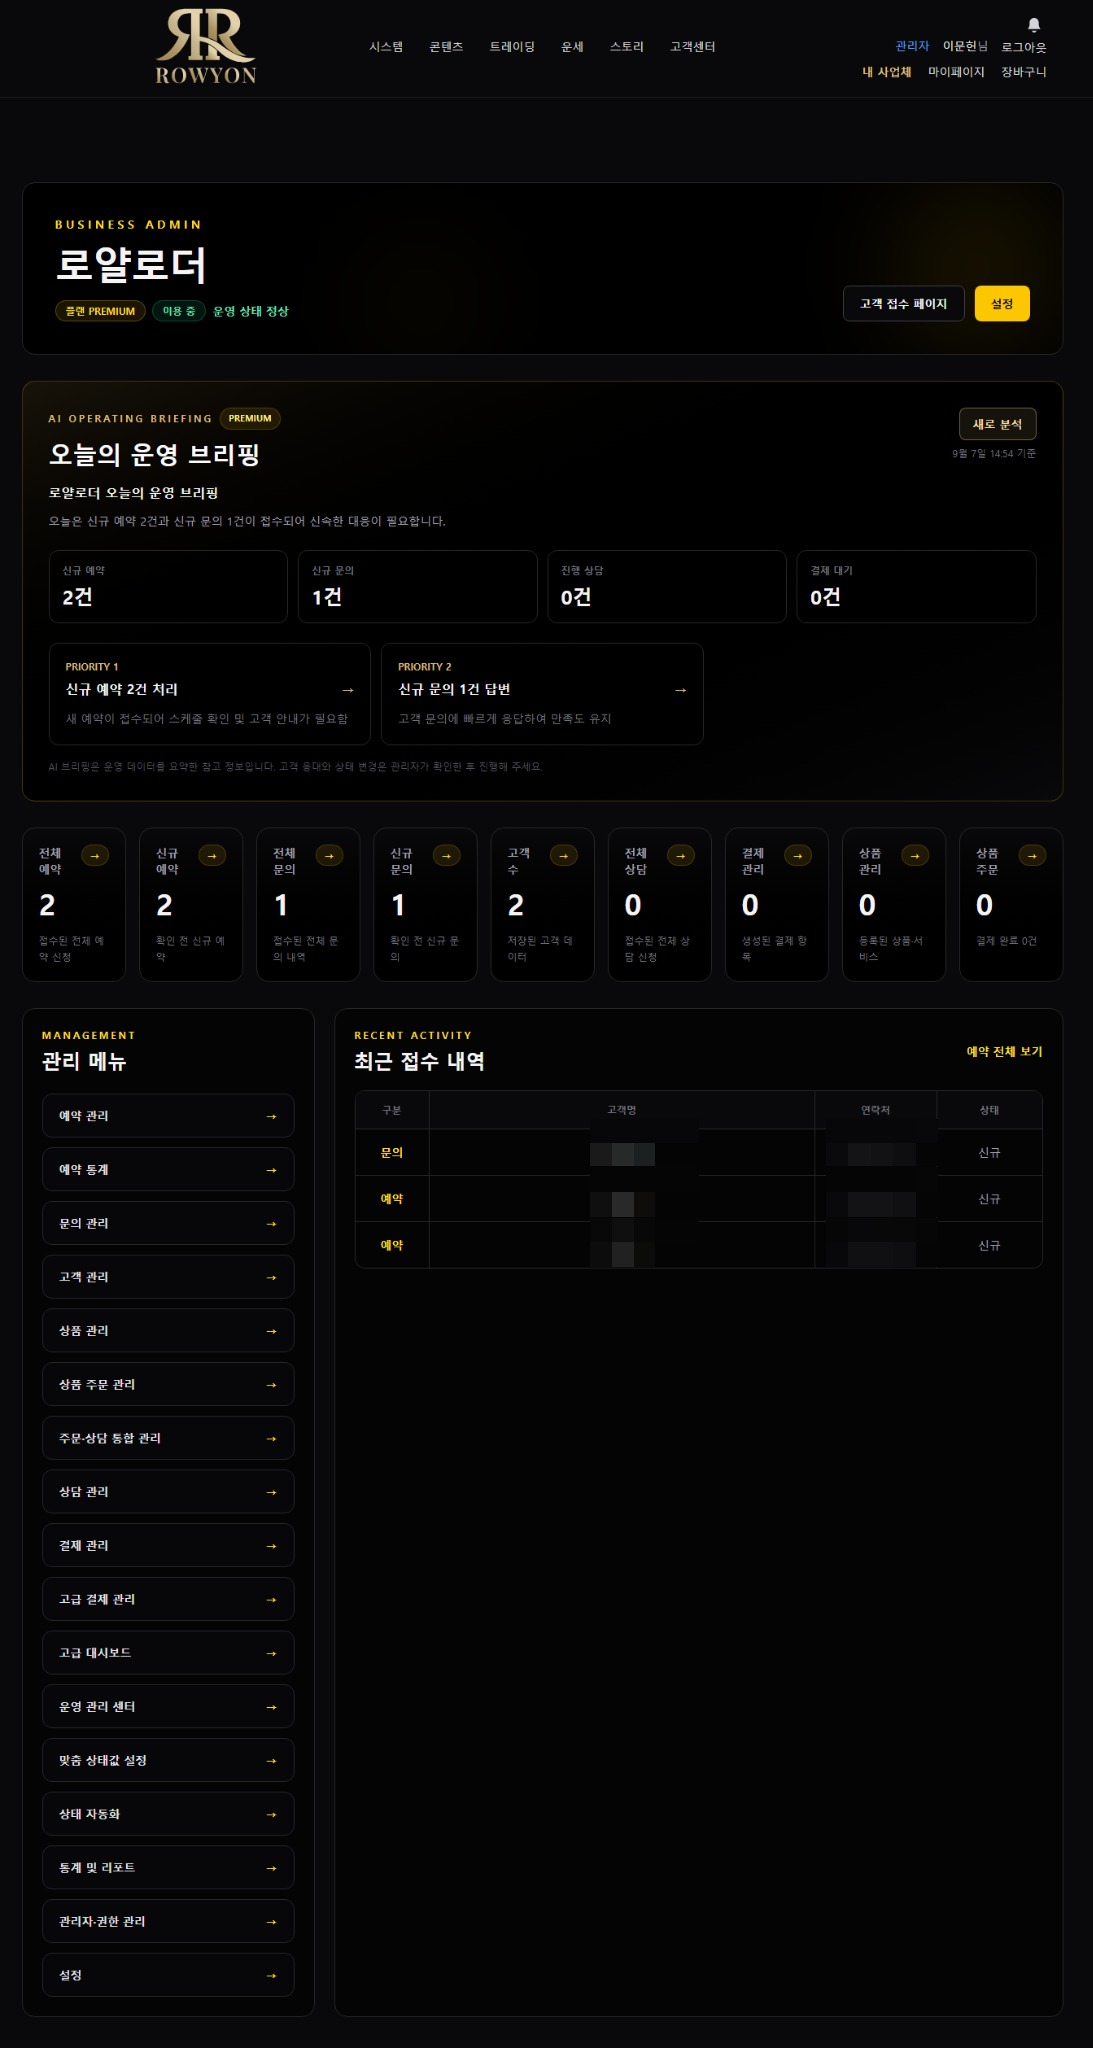Open 맞춤 상태값 설정 menu item
Viewport: 1093px width, 2048px height.
coord(168,1761)
